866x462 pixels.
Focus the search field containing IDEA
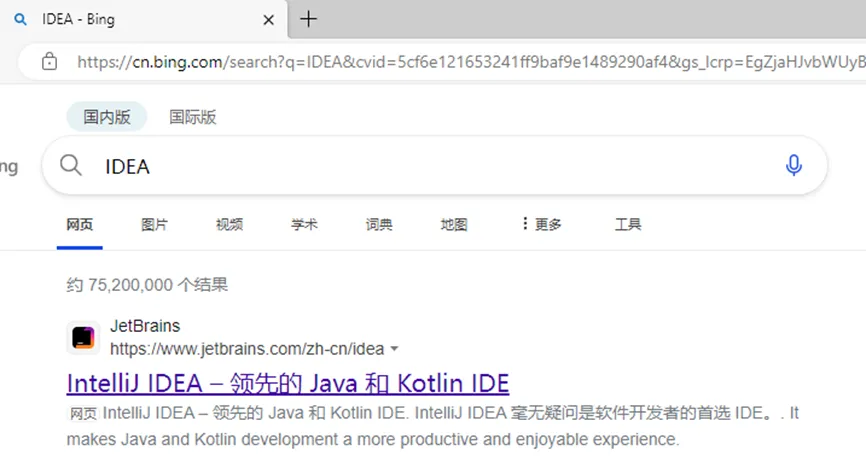pos(430,166)
